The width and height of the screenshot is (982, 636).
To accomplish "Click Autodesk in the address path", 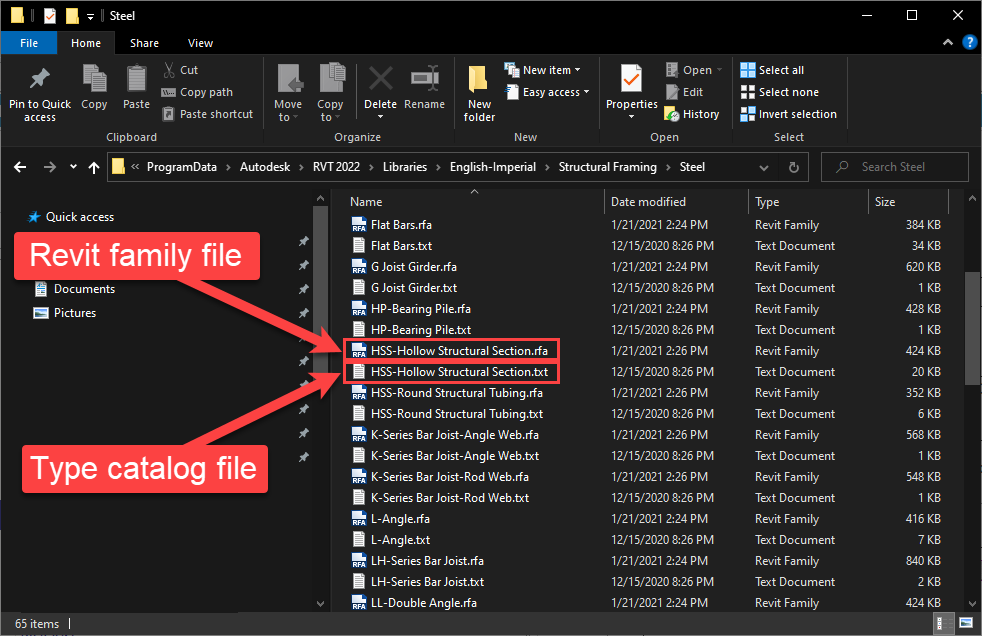I will [265, 167].
